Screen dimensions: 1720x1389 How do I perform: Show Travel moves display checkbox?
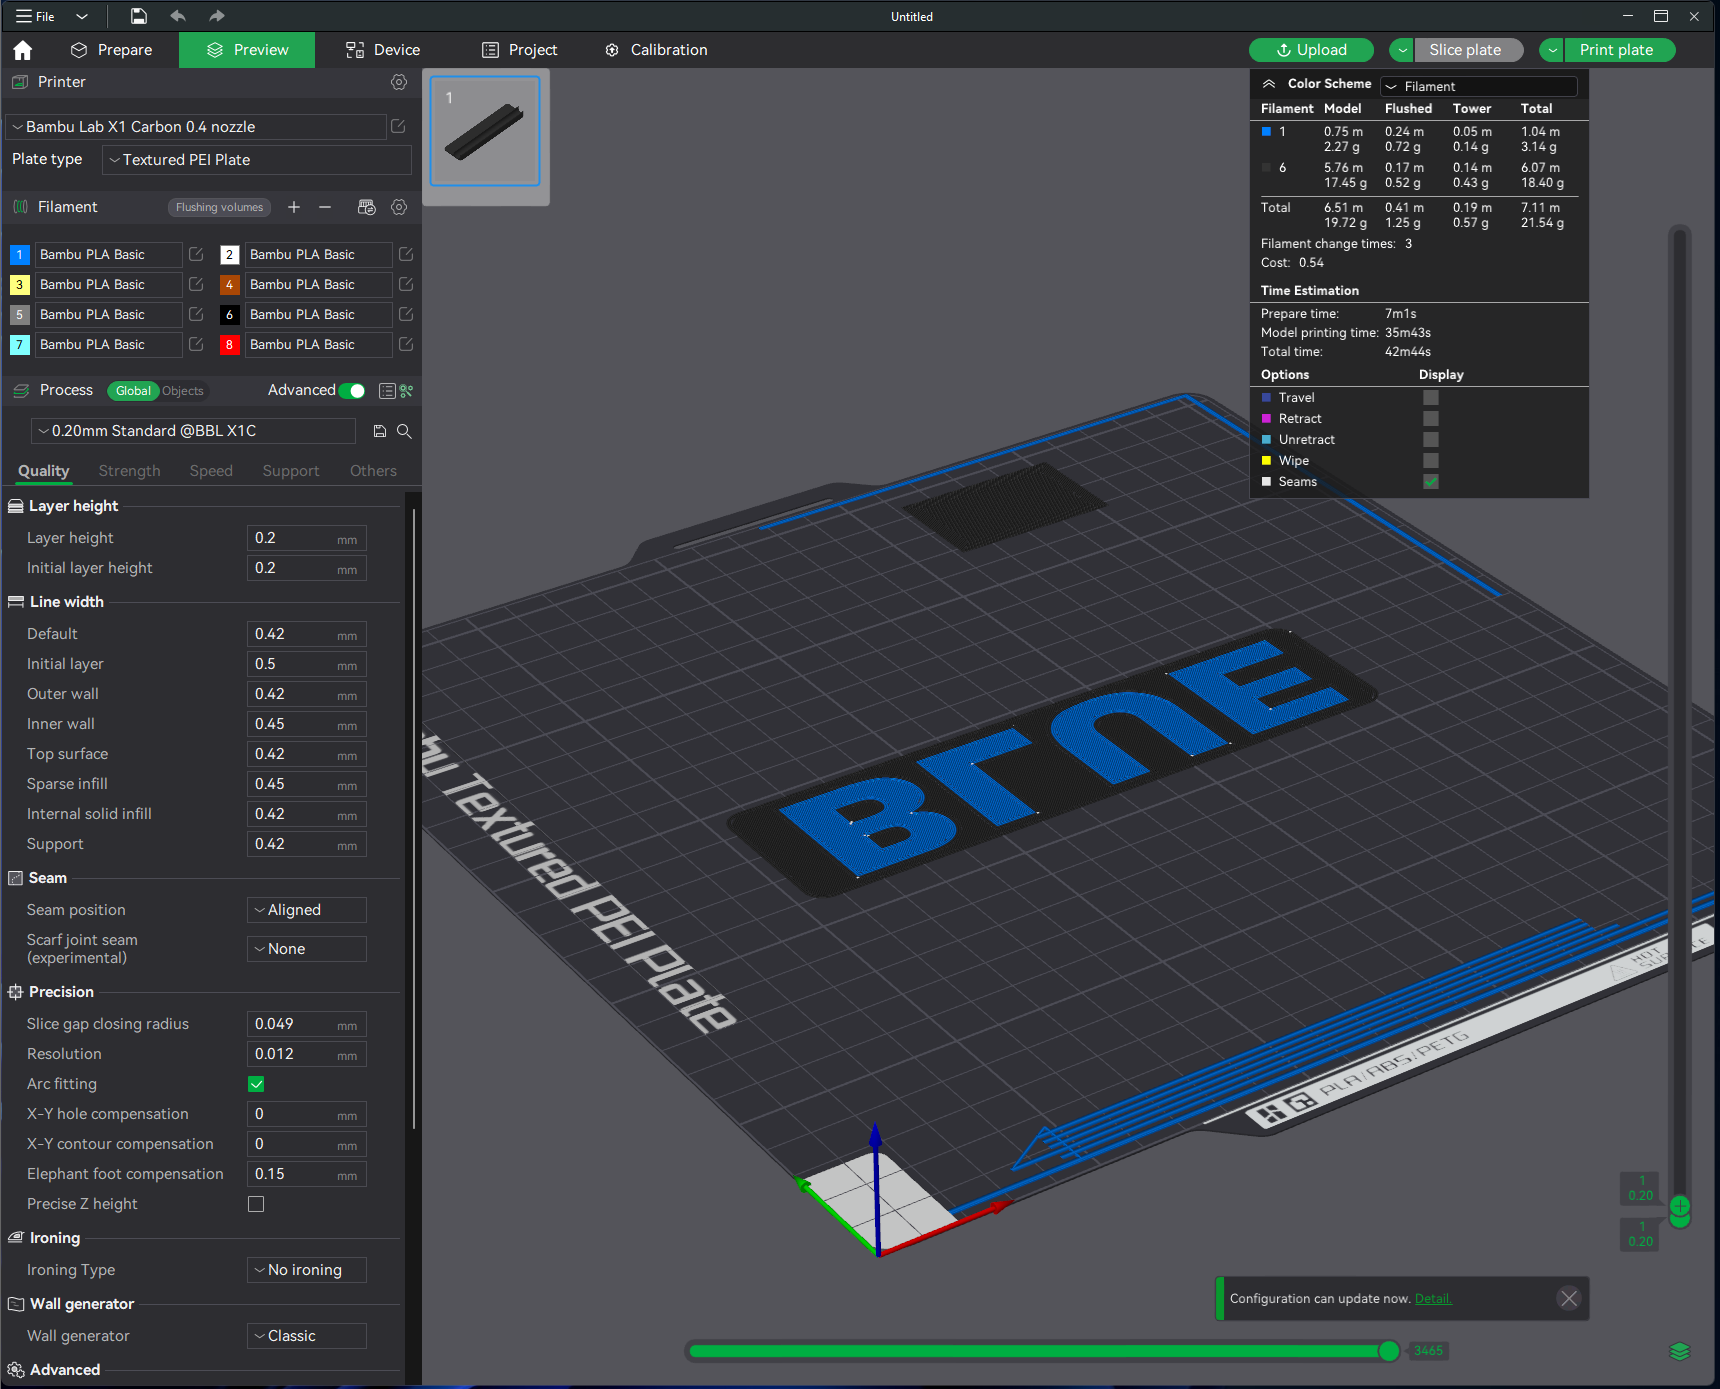(1431, 398)
